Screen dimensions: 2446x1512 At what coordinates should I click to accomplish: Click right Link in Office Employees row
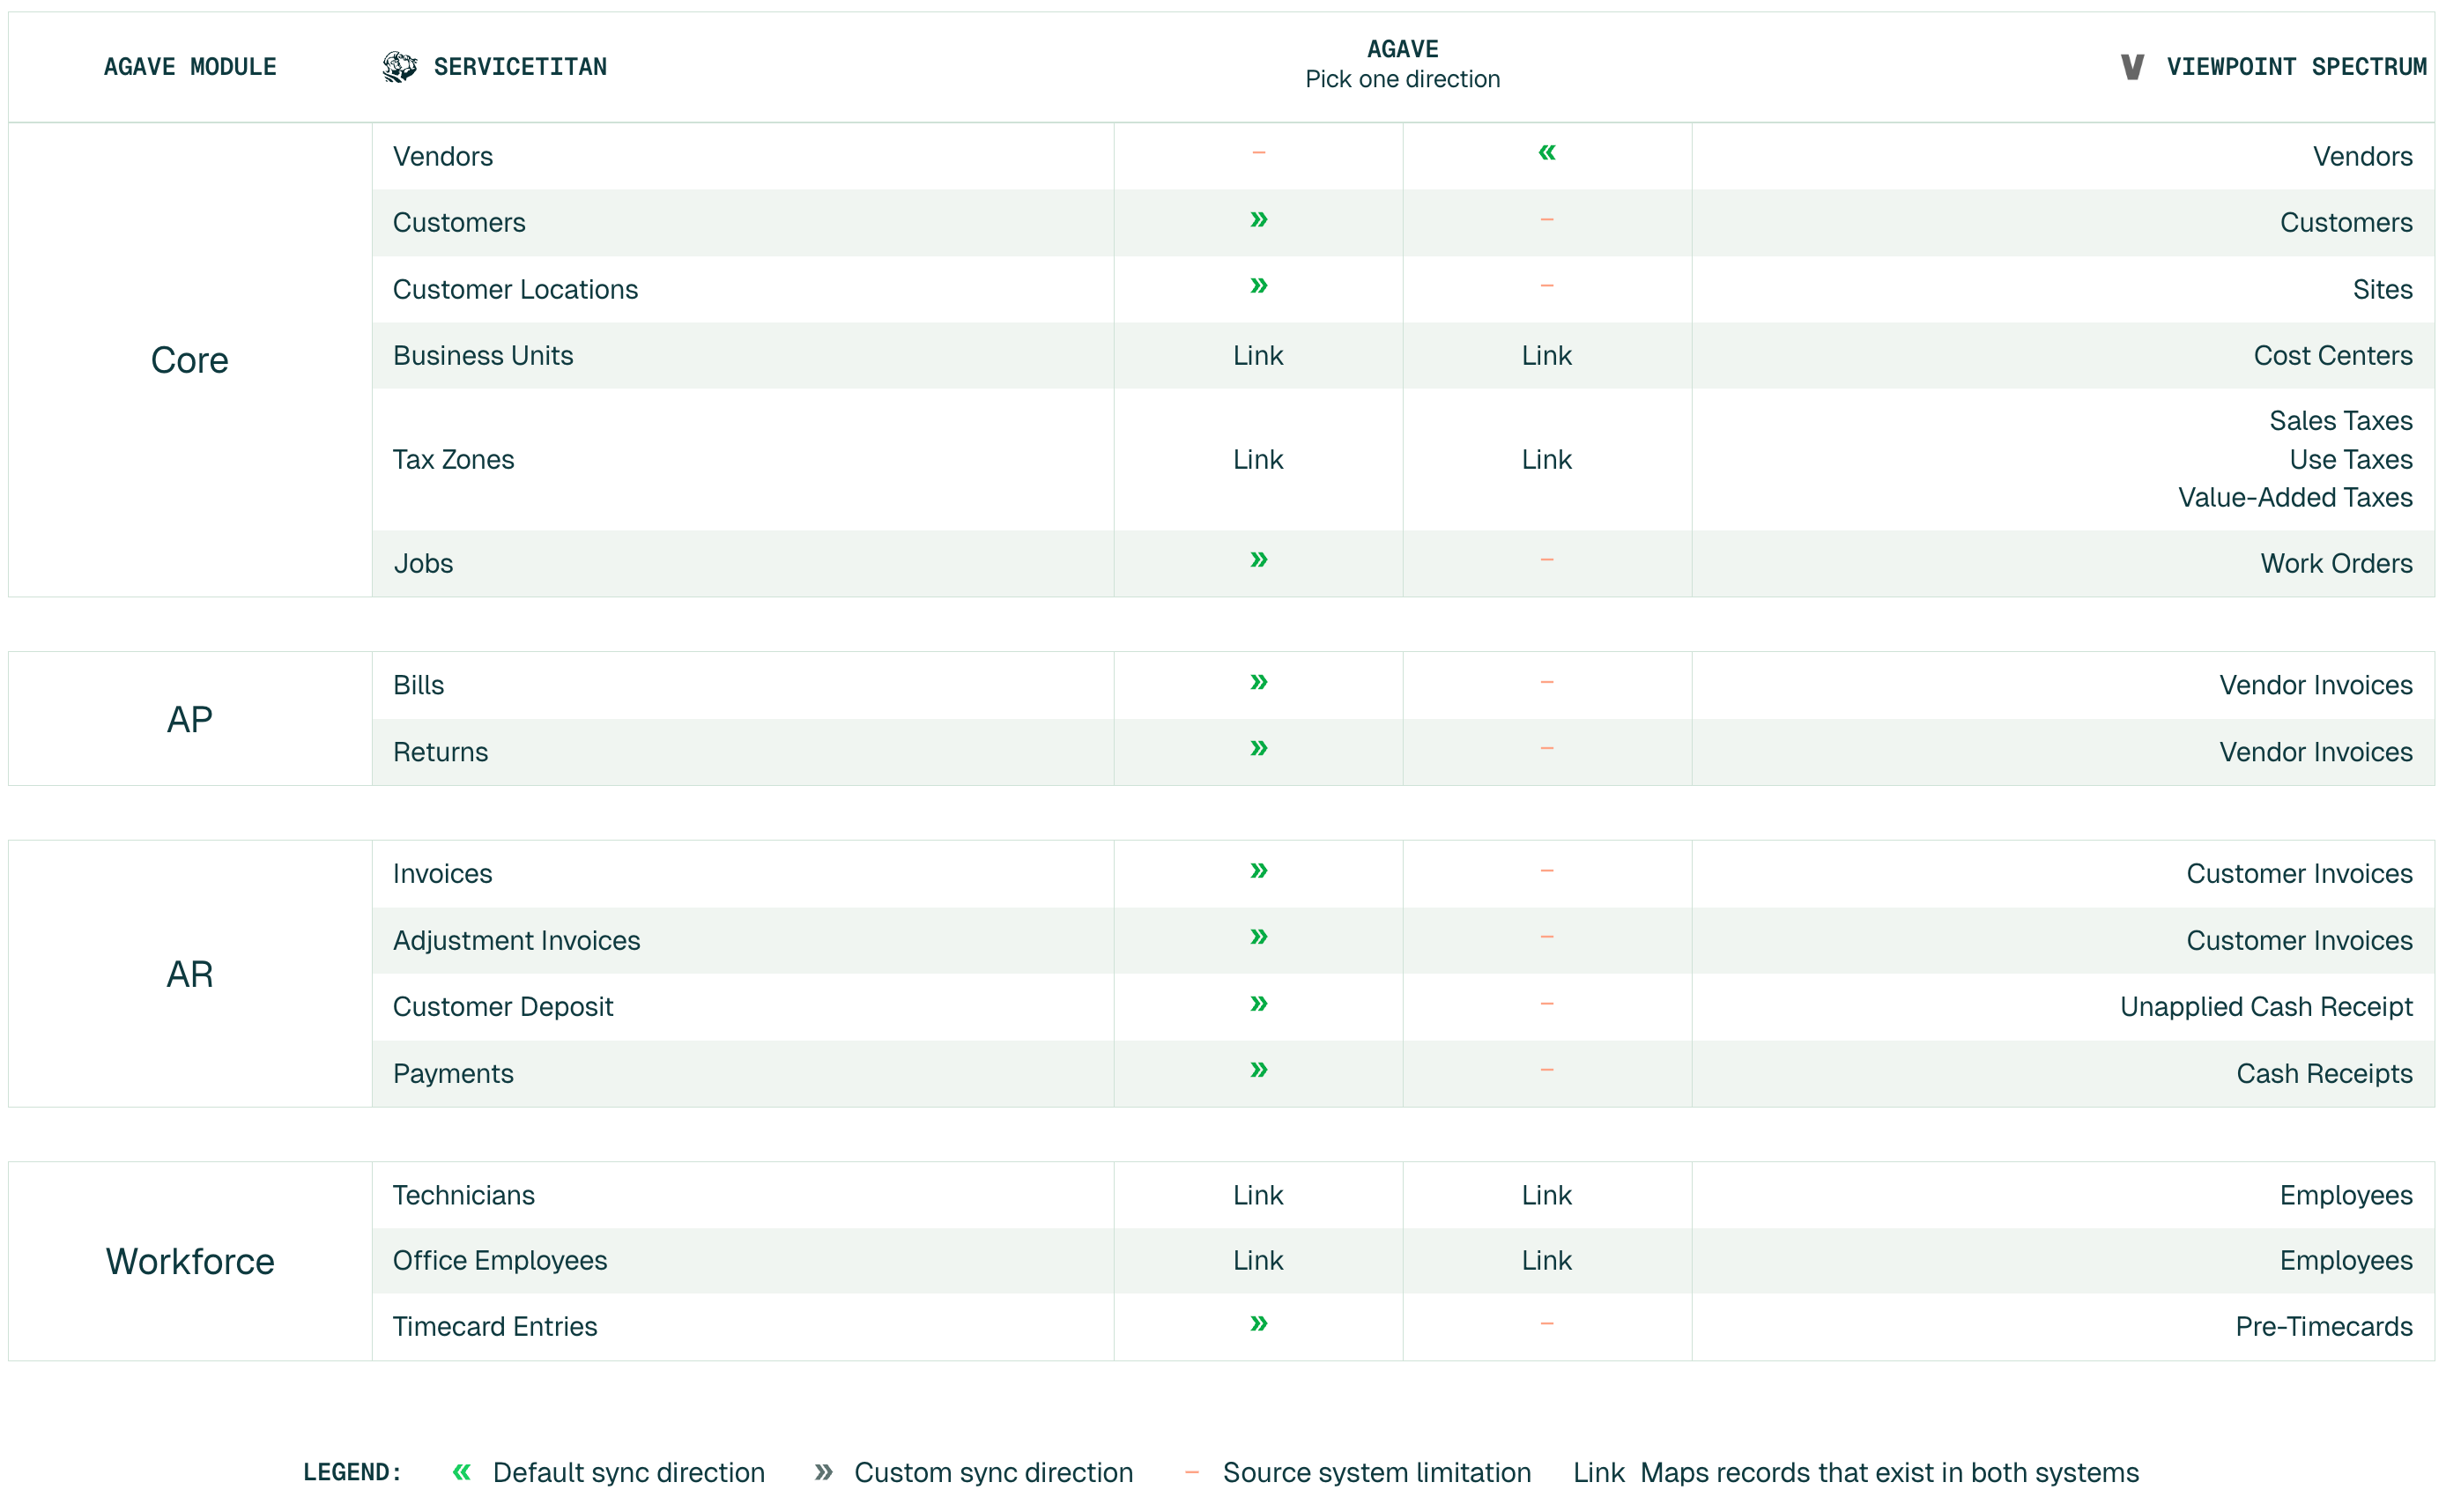tap(1546, 1260)
